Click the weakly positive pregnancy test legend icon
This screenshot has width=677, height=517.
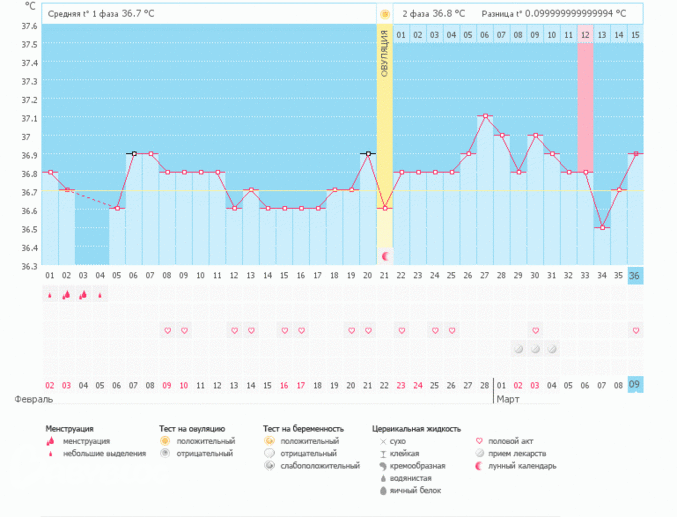pyautogui.click(x=268, y=466)
